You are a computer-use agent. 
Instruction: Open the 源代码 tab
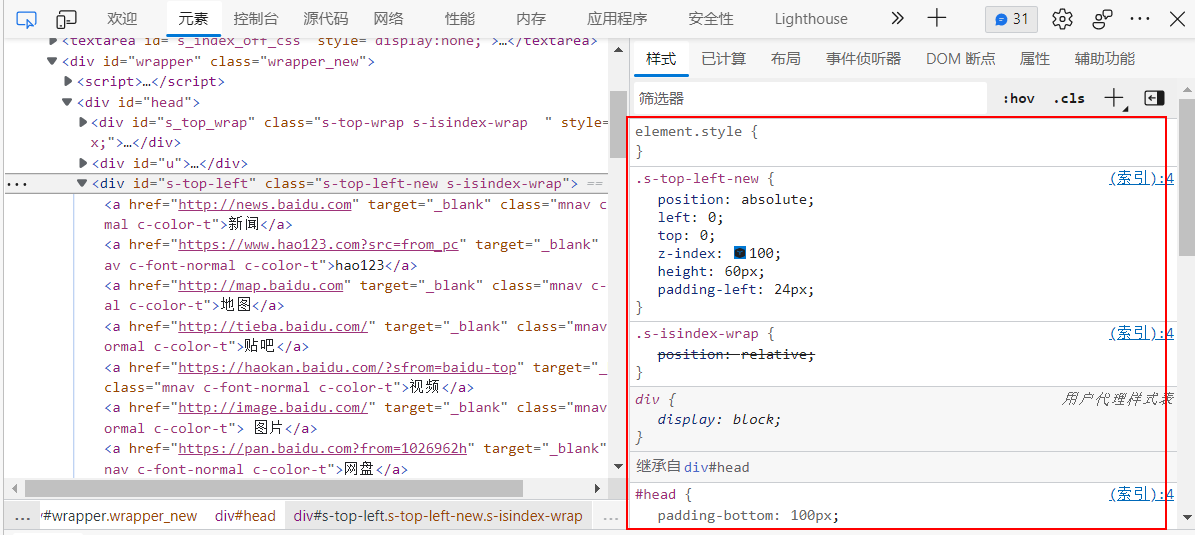tap(325, 19)
